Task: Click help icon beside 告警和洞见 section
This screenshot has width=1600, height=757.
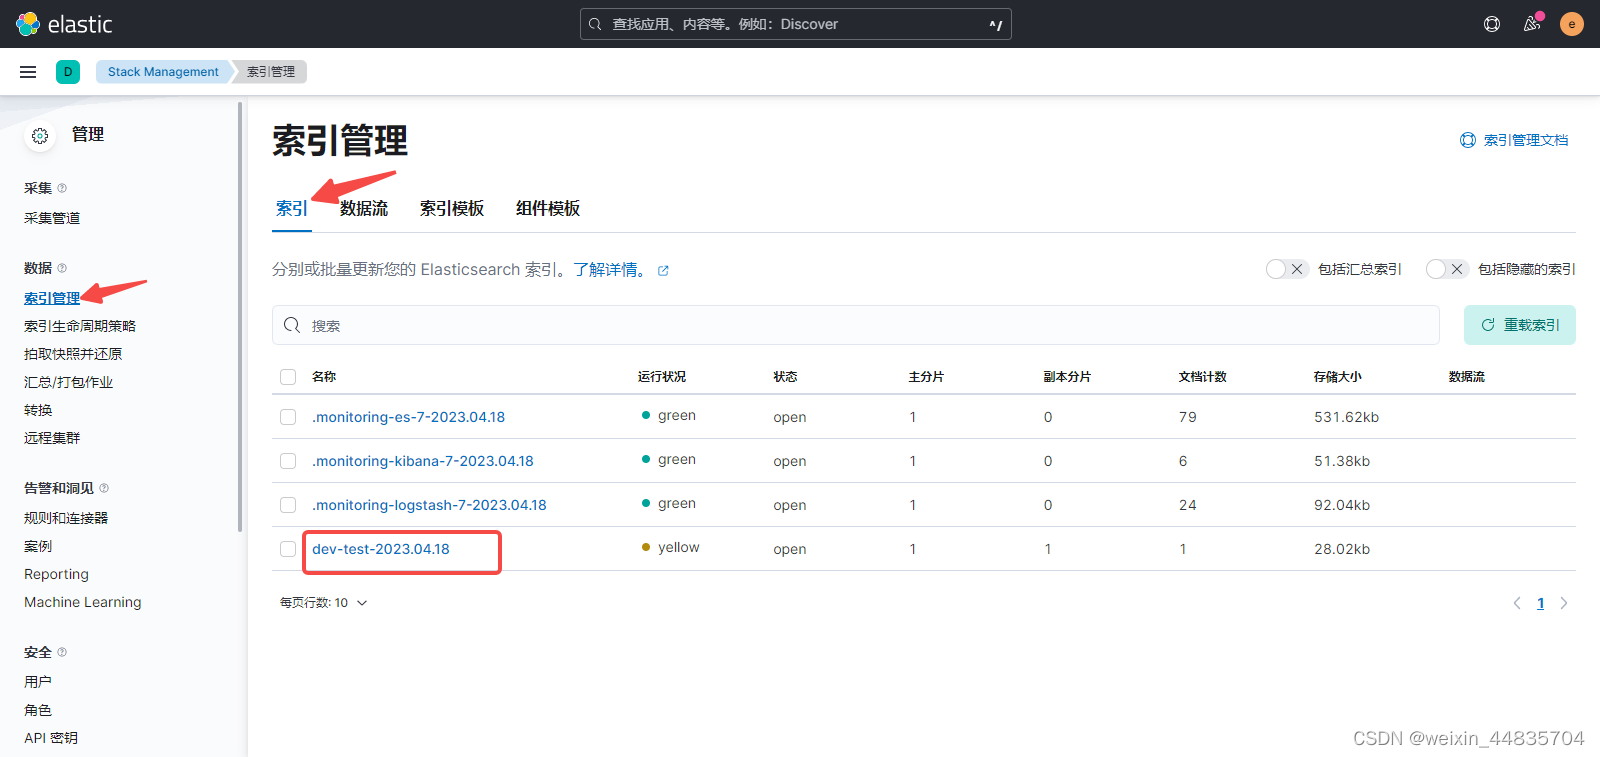Action: [104, 488]
